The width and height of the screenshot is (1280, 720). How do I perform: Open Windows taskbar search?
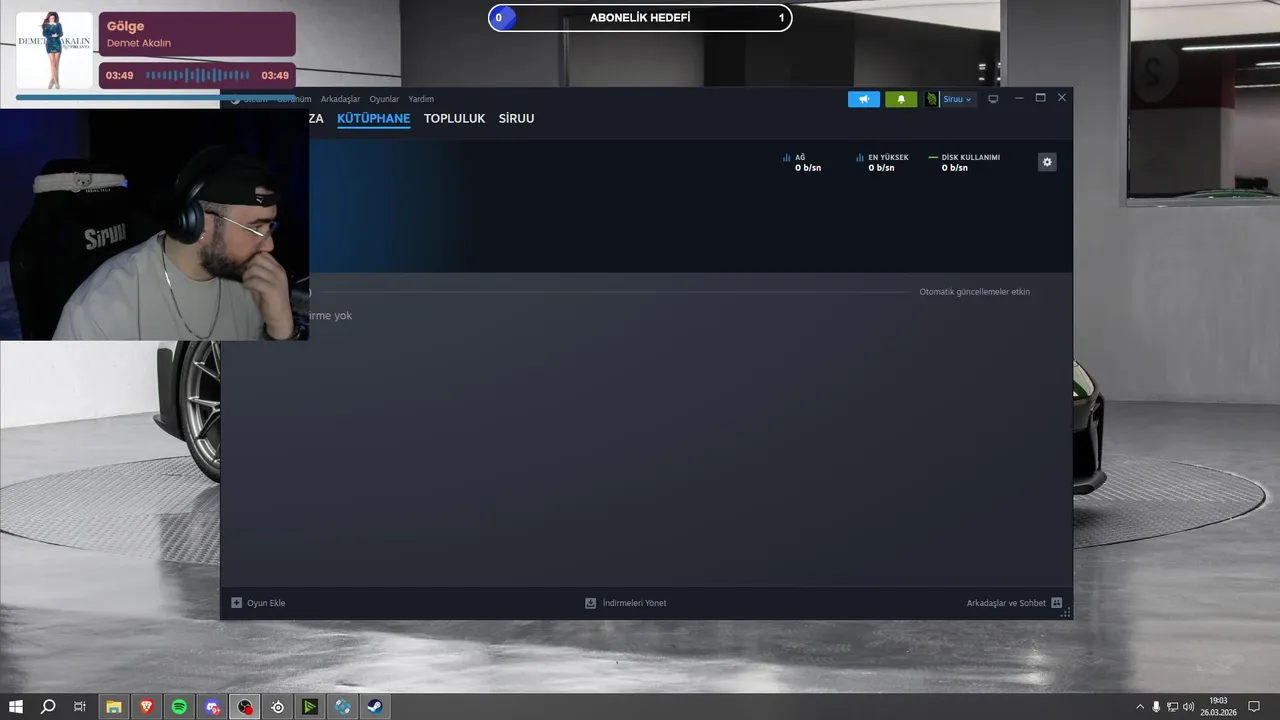(x=48, y=707)
